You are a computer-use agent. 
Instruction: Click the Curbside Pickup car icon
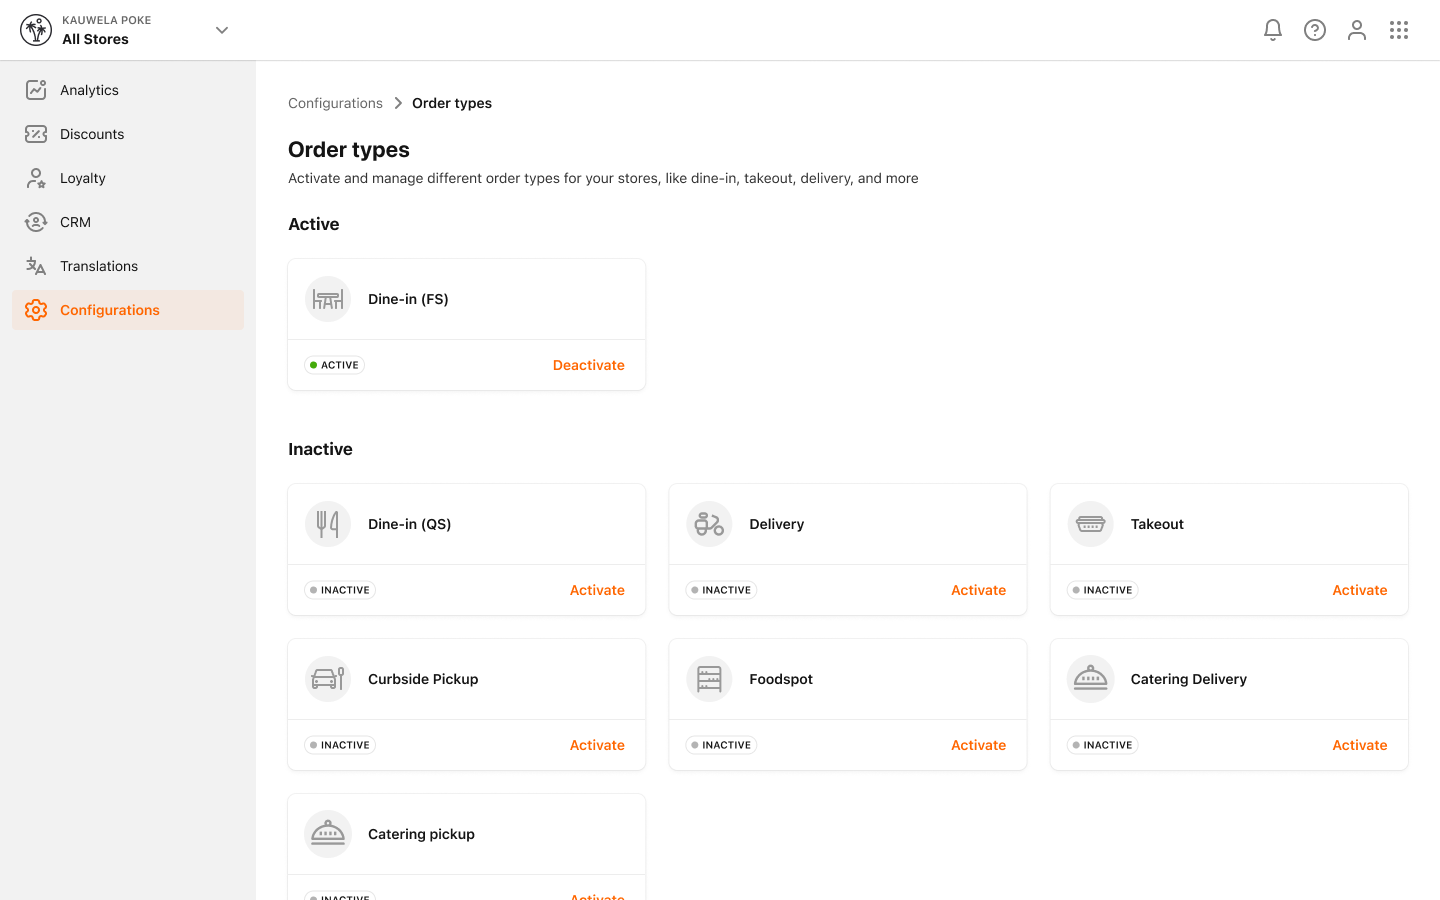[327, 678]
